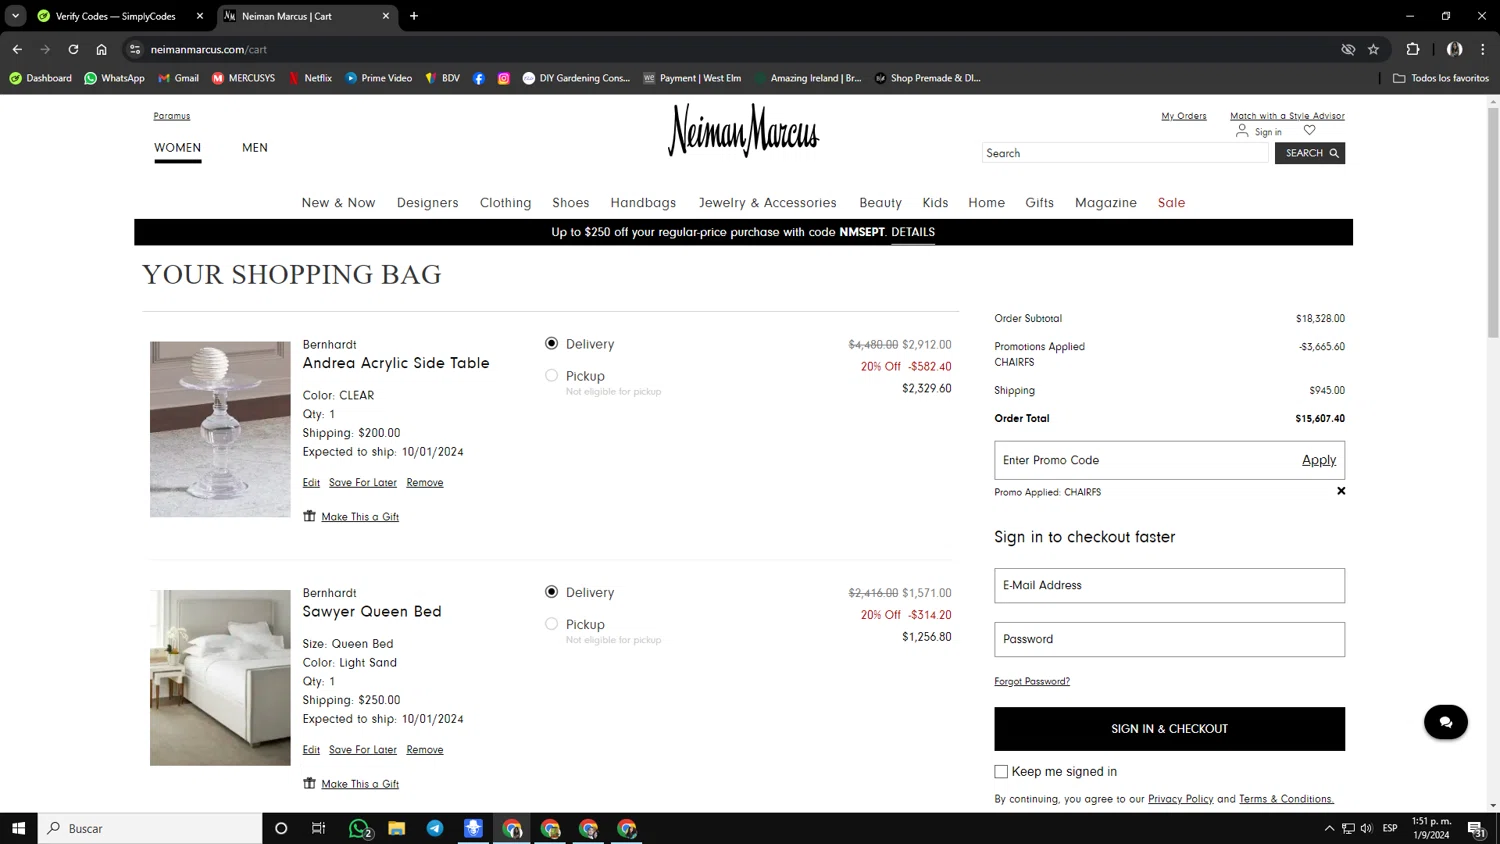Open the Netflix bookmark
Image resolution: width=1500 pixels, height=844 pixels.
(310, 78)
